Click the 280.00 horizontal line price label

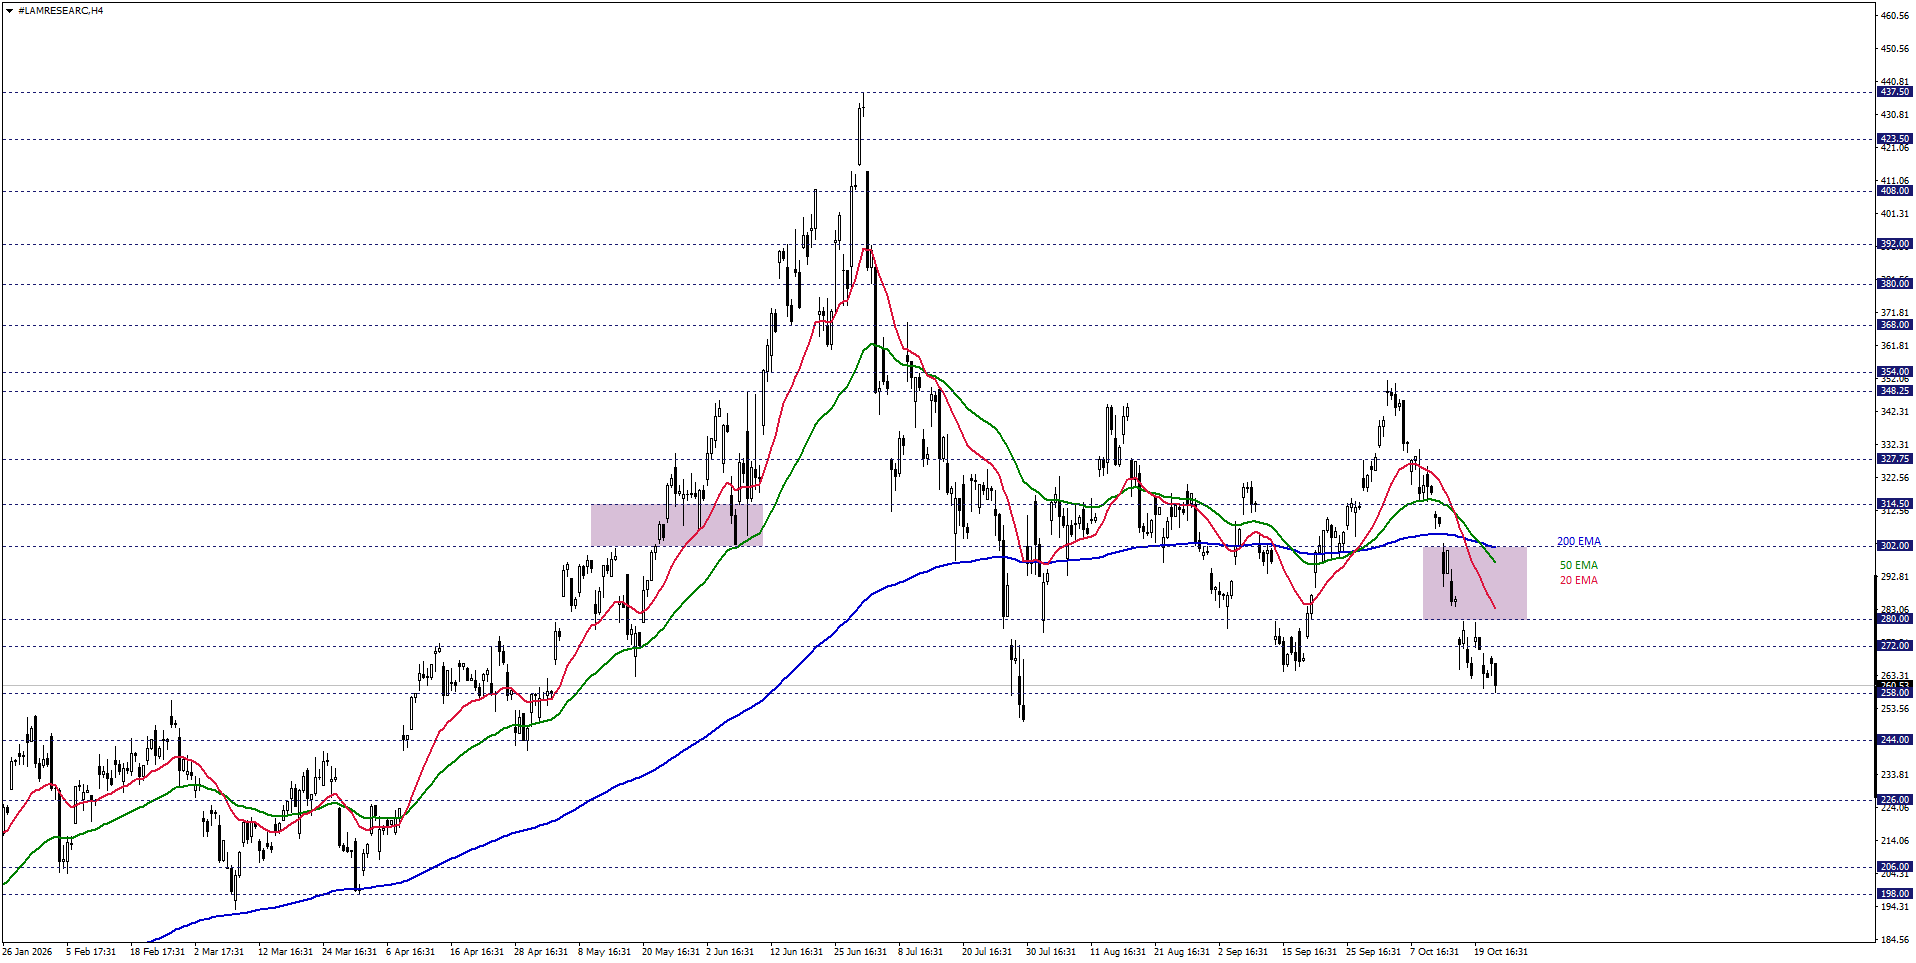(x=1894, y=619)
